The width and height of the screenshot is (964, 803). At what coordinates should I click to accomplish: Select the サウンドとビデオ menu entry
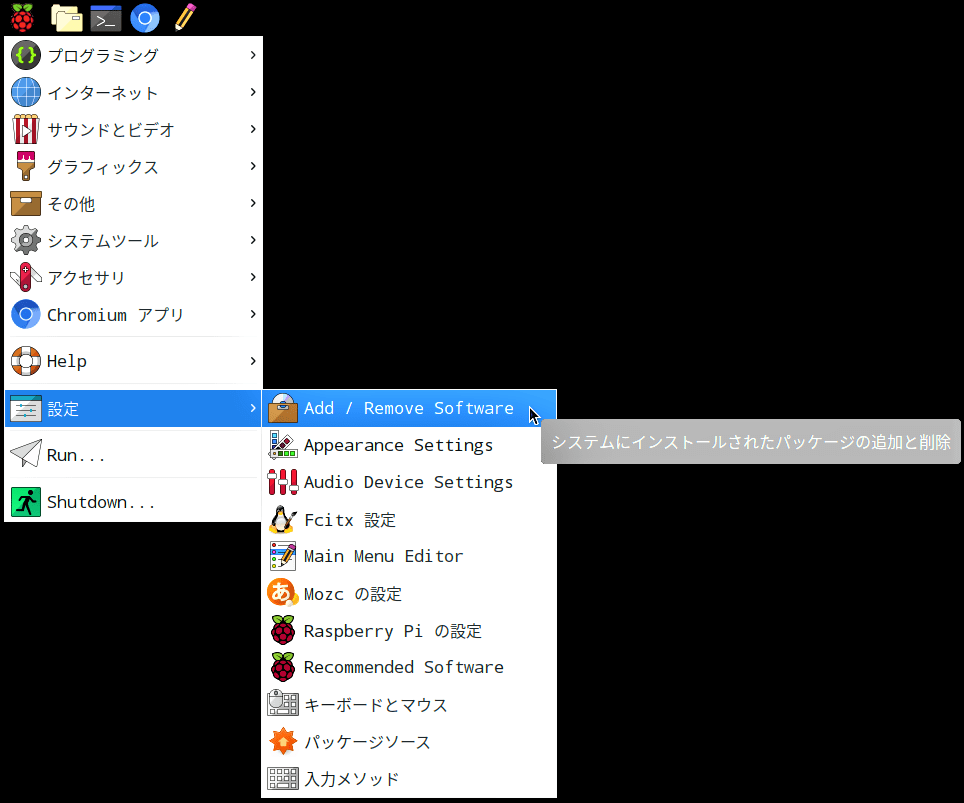133,129
